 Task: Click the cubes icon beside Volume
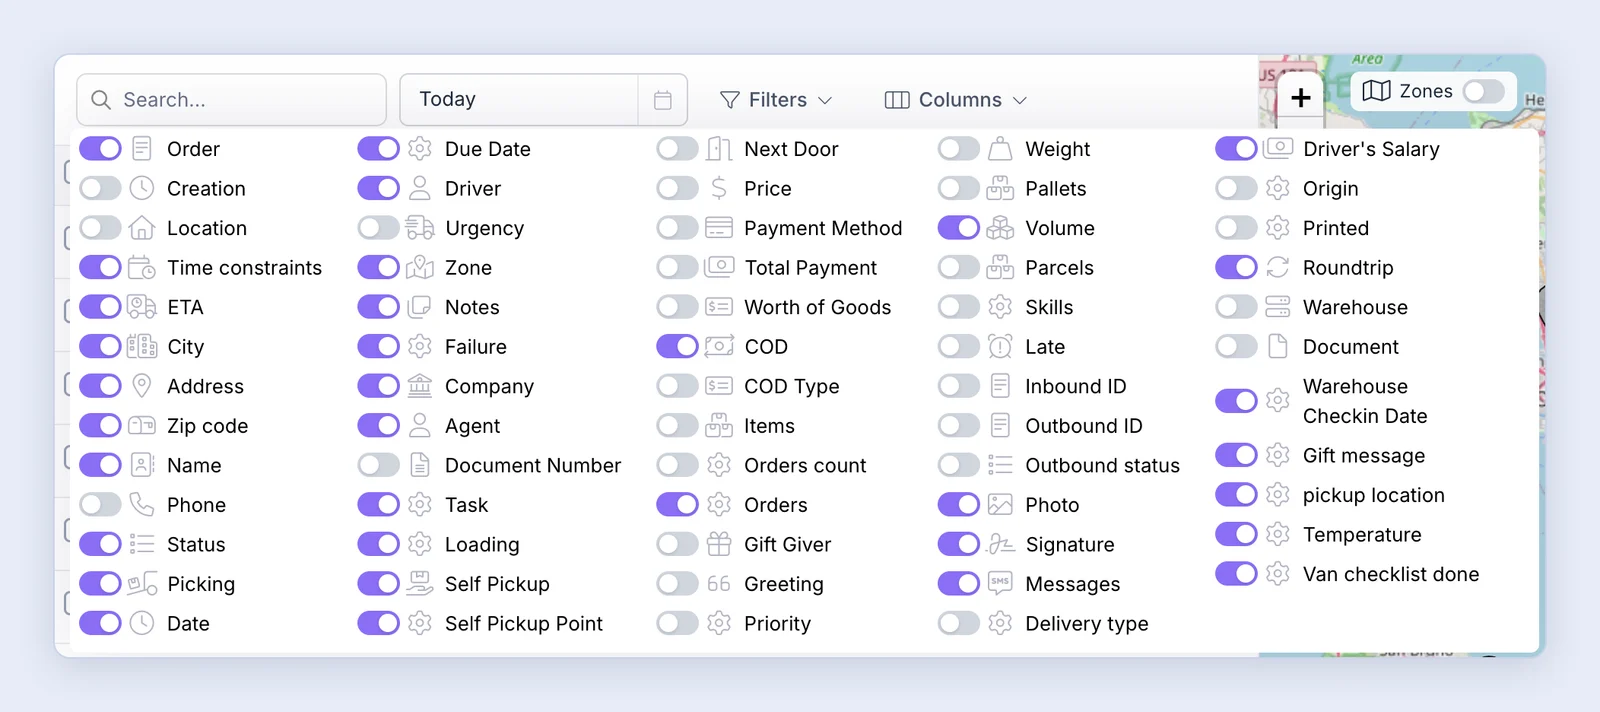pyautogui.click(x=1000, y=228)
